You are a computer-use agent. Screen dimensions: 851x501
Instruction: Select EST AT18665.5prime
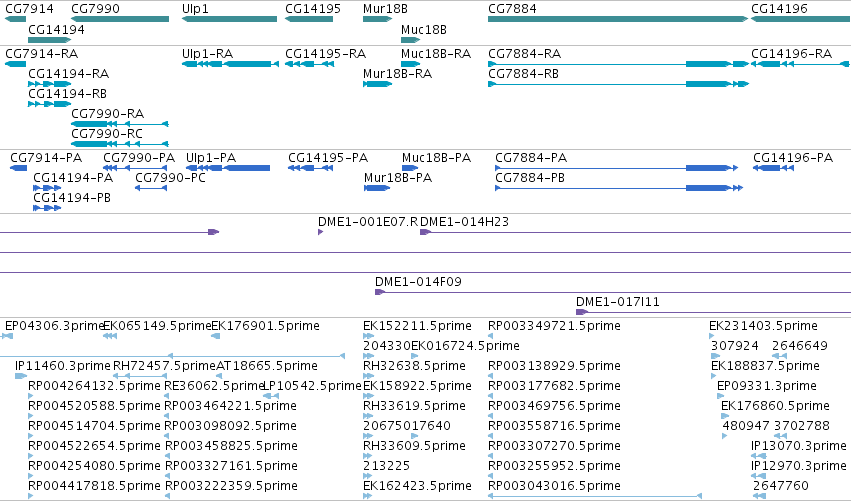267,366
